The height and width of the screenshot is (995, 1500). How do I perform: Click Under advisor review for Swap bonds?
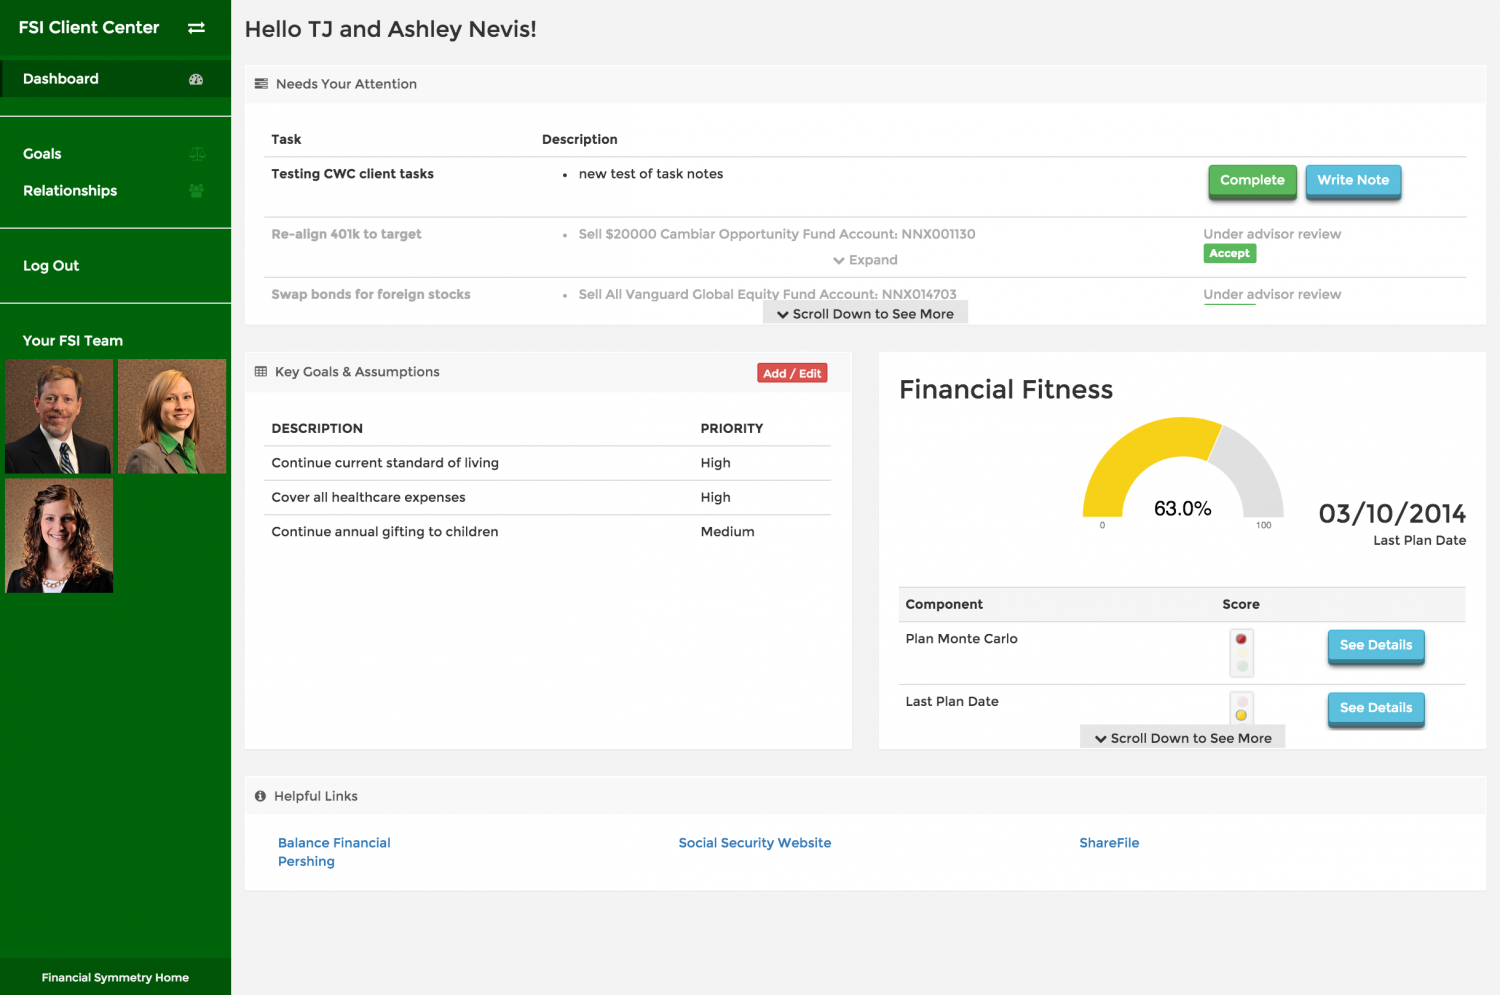click(1272, 294)
